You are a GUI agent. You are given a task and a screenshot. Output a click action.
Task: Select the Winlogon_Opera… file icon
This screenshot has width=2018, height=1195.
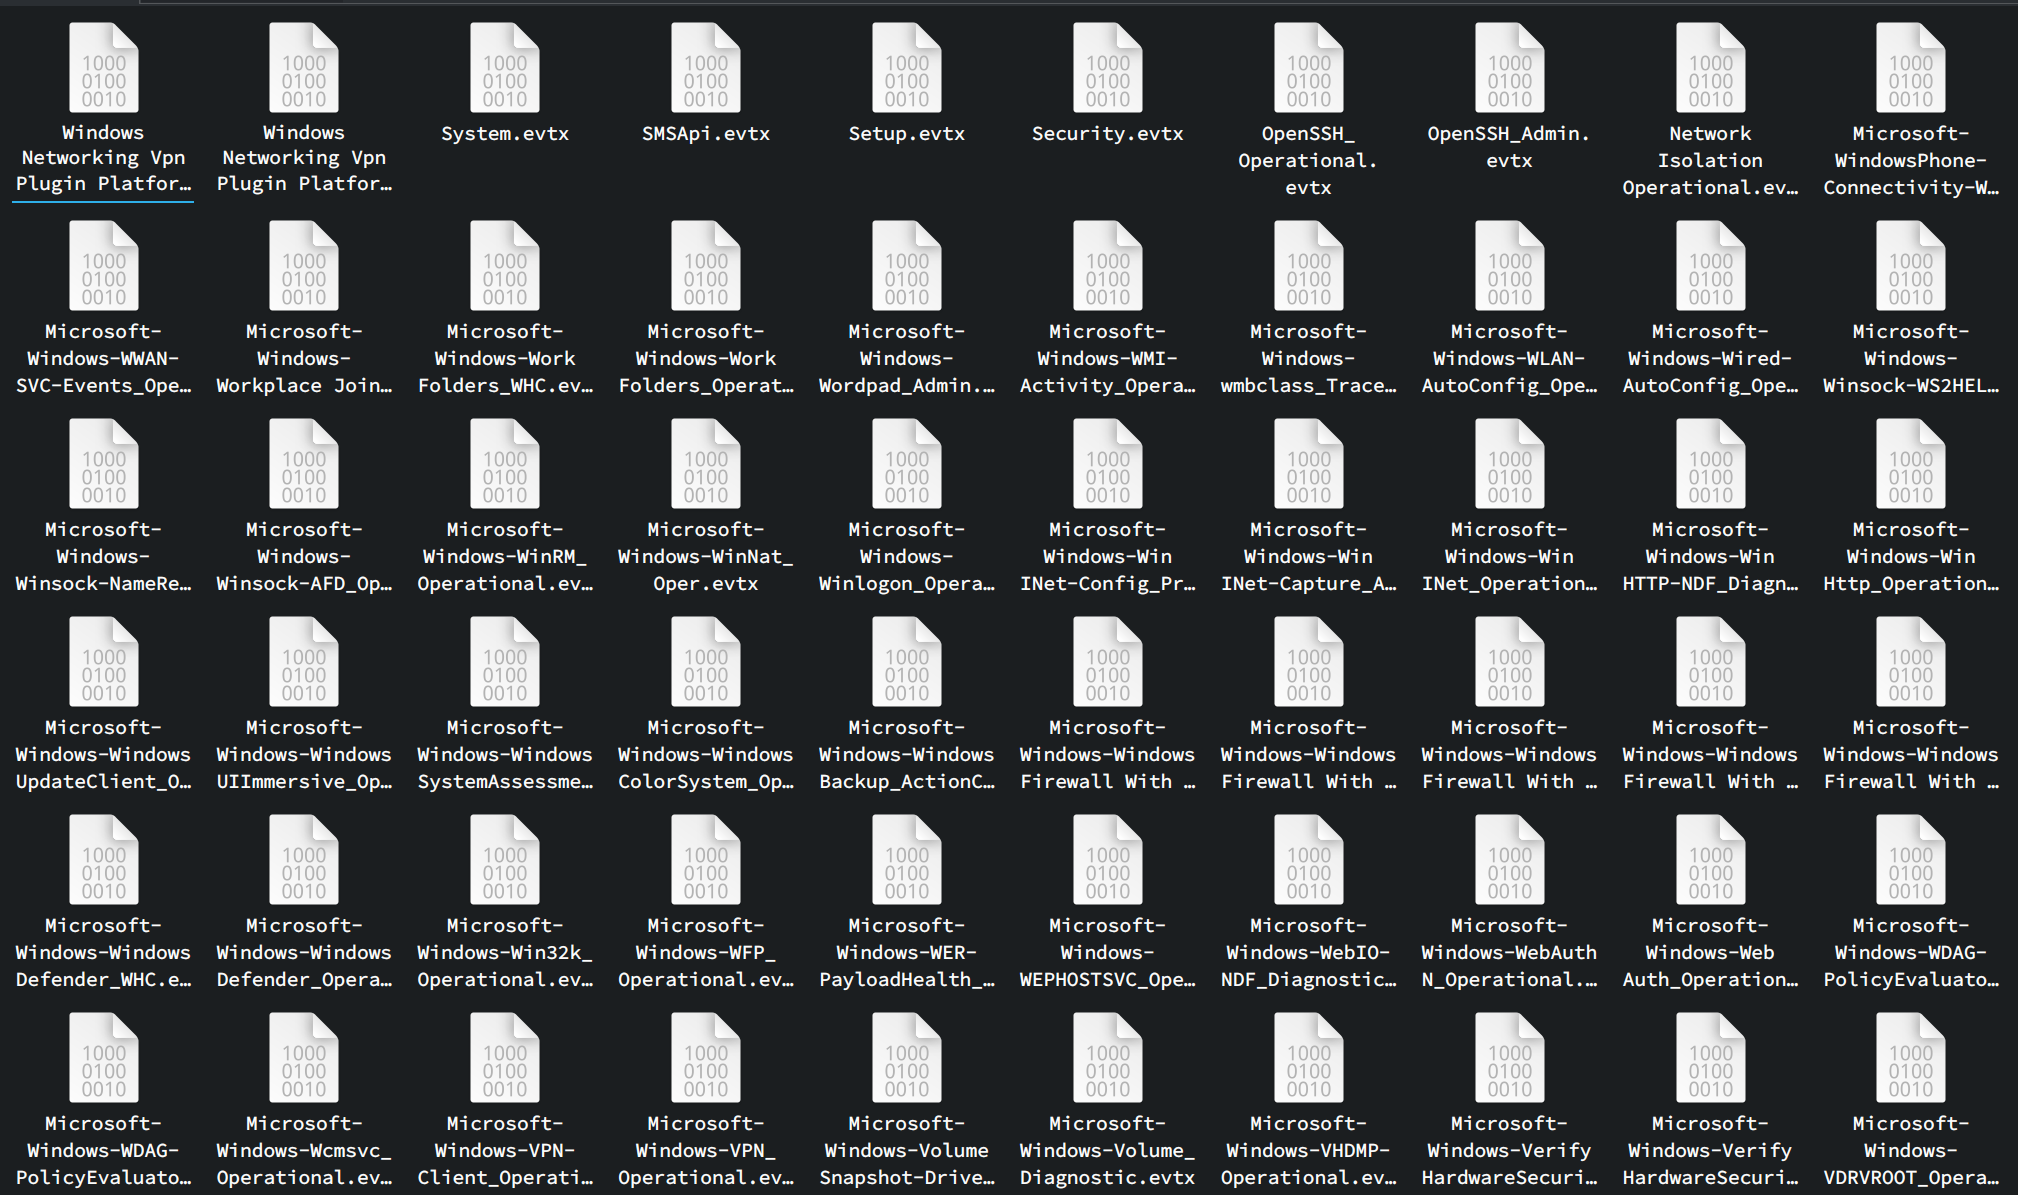click(x=907, y=464)
